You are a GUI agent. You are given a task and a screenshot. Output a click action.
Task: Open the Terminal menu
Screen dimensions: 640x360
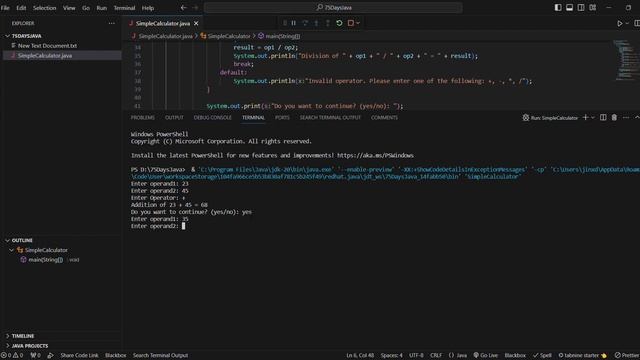click(124, 8)
